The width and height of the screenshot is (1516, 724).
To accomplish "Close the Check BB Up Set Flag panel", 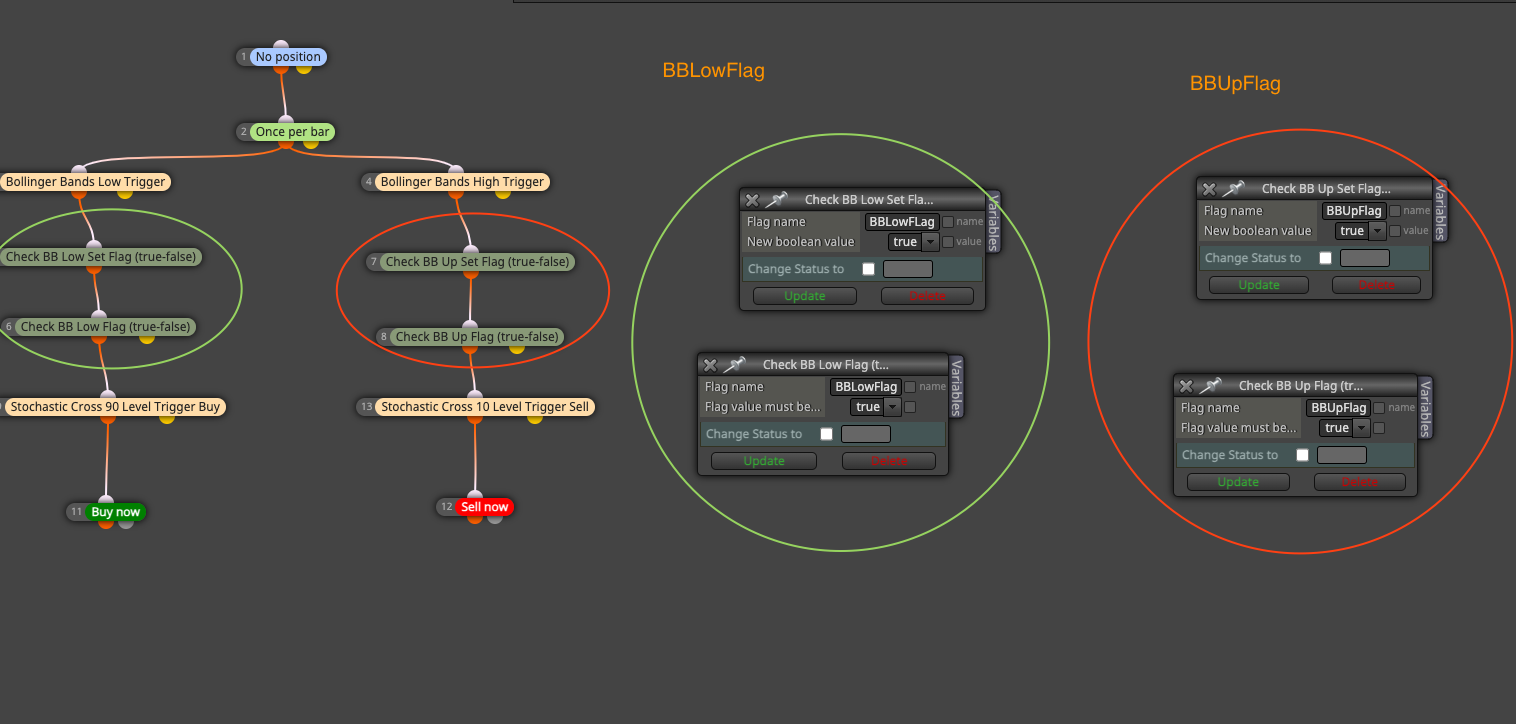I will pos(1209,189).
